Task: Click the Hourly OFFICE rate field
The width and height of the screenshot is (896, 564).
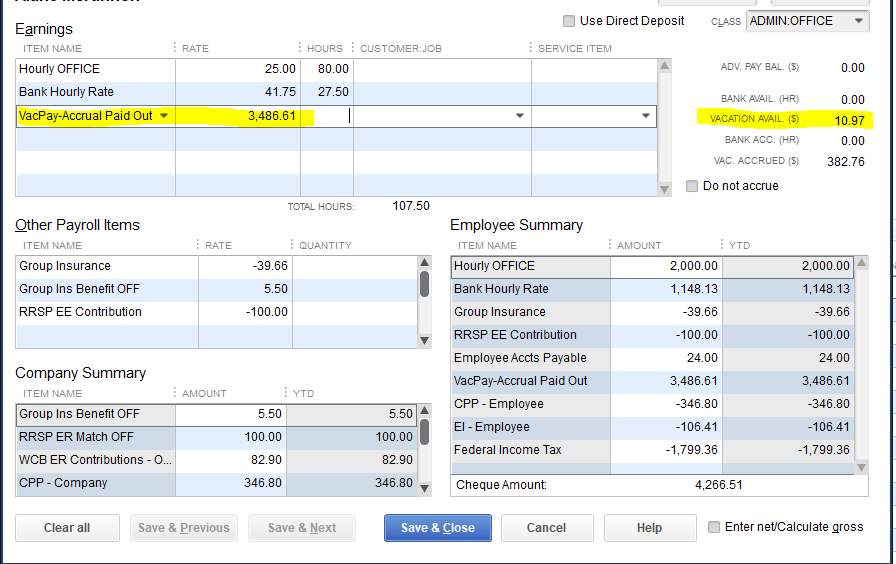Action: click(238, 69)
